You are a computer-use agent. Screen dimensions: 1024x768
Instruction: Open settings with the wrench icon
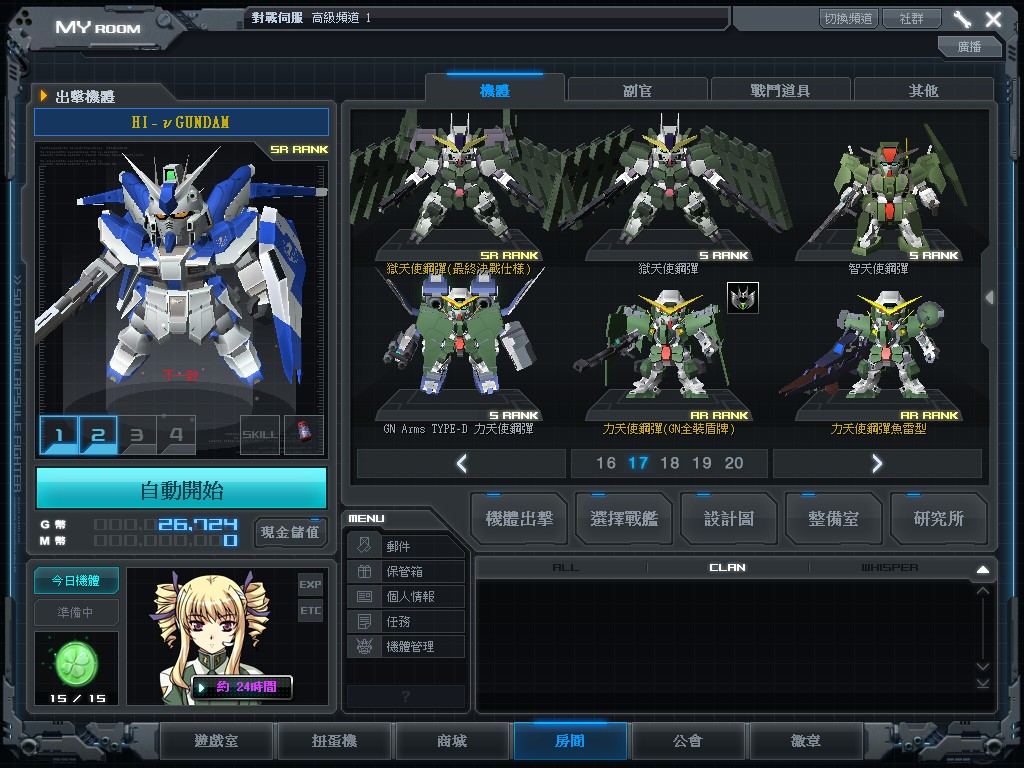click(962, 19)
